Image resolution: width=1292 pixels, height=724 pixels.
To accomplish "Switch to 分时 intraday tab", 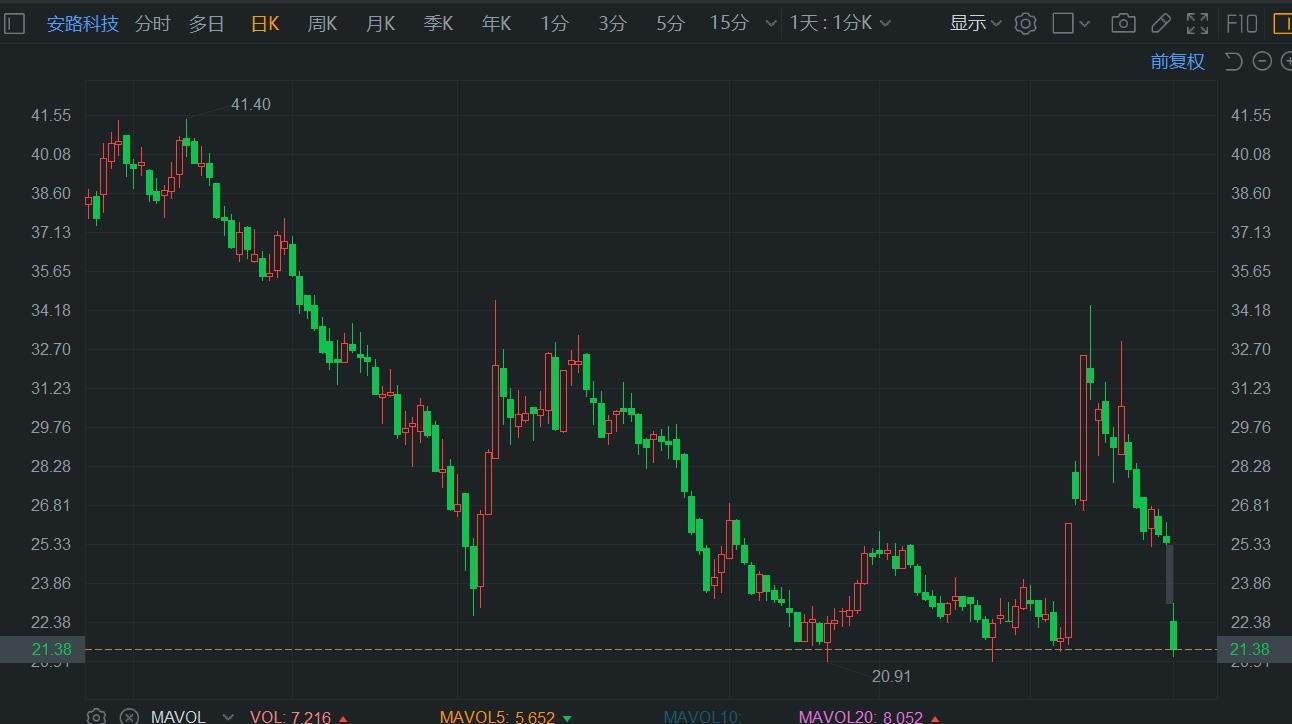I will pos(152,23).
